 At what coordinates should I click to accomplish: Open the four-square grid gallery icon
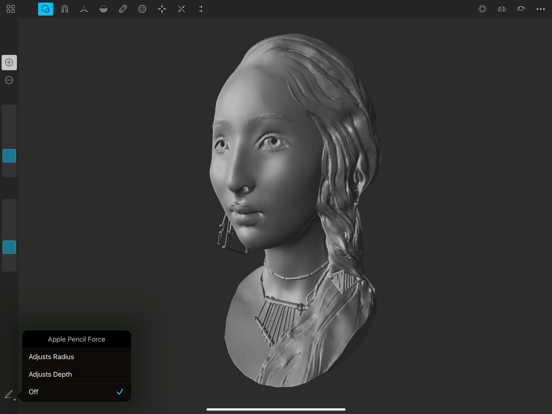coord(11,9)
